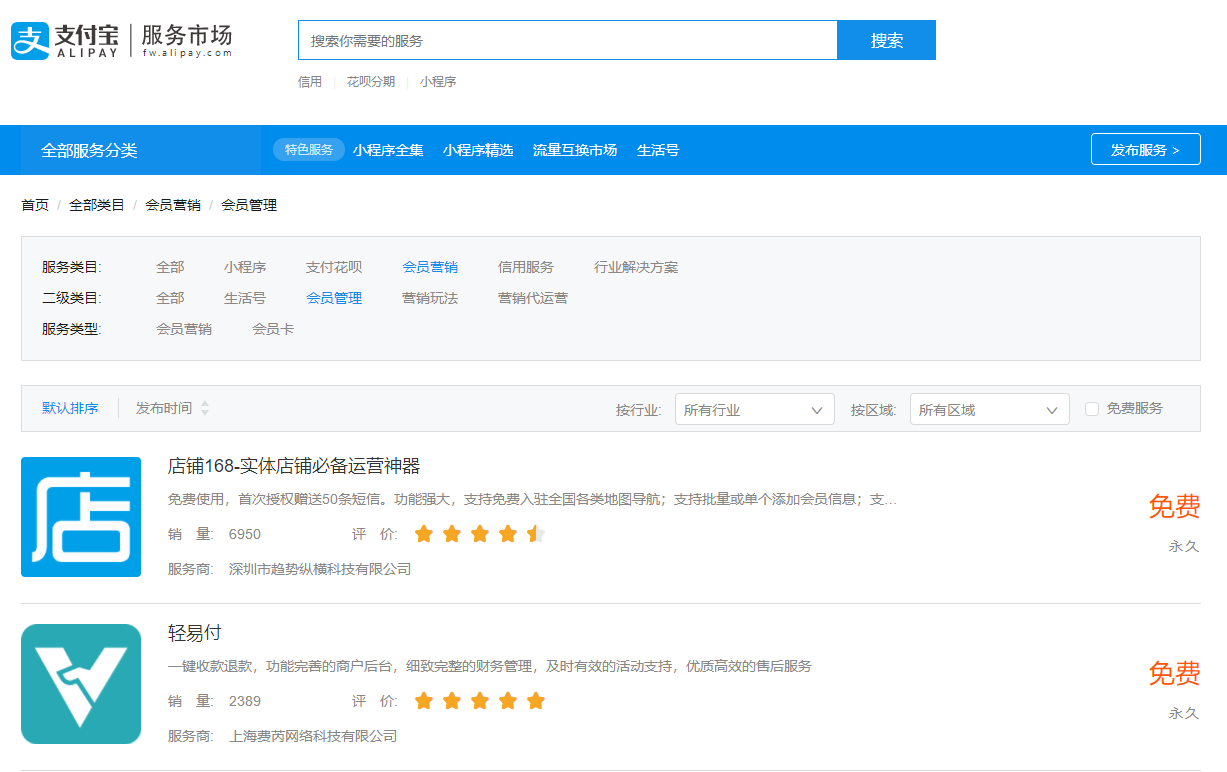This screenshot has height=772, width=1227.
Task: Enable the 免费服务 checkbox filter
Action: click(x=1091, y=408)
